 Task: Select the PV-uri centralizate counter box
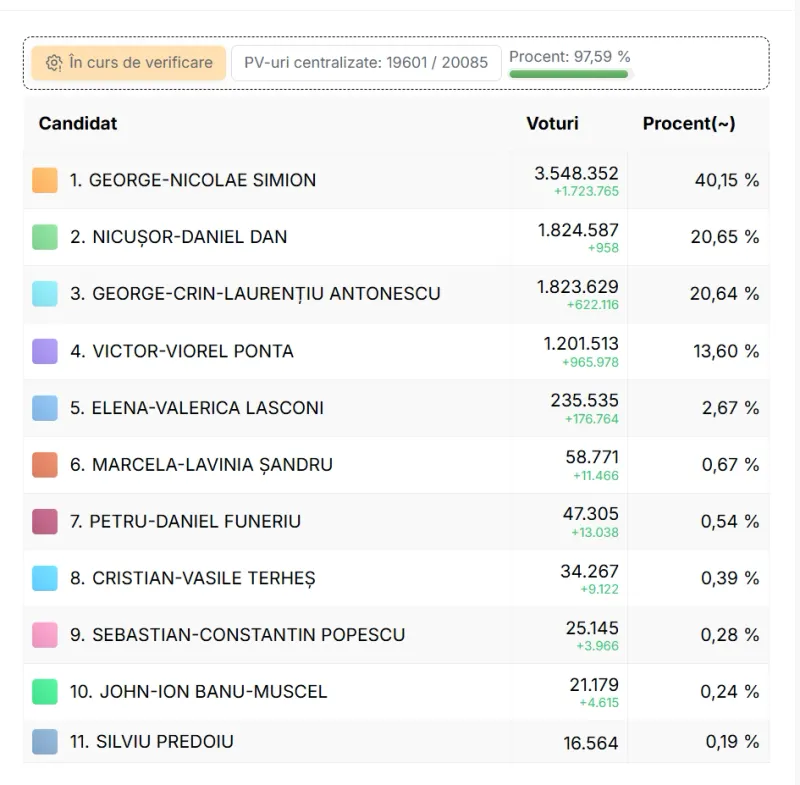[x=366, y=63]
